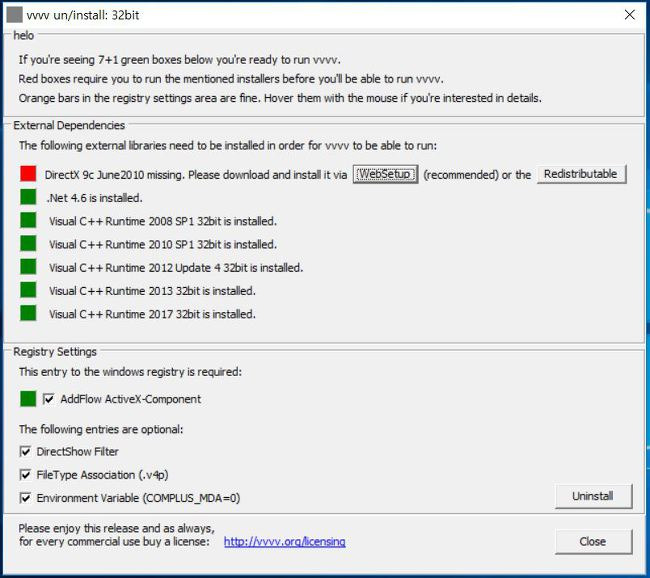Click the WebSetup button for DirectX

tap(385, 174)
